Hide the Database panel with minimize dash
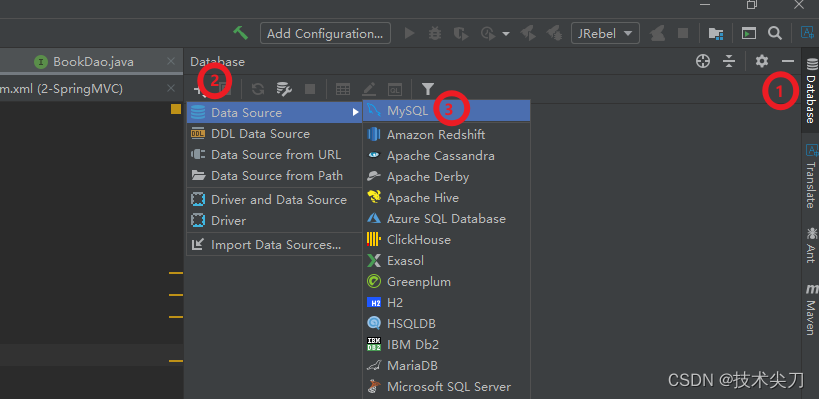Screen dimensions: 819x399 pos(788,61)
